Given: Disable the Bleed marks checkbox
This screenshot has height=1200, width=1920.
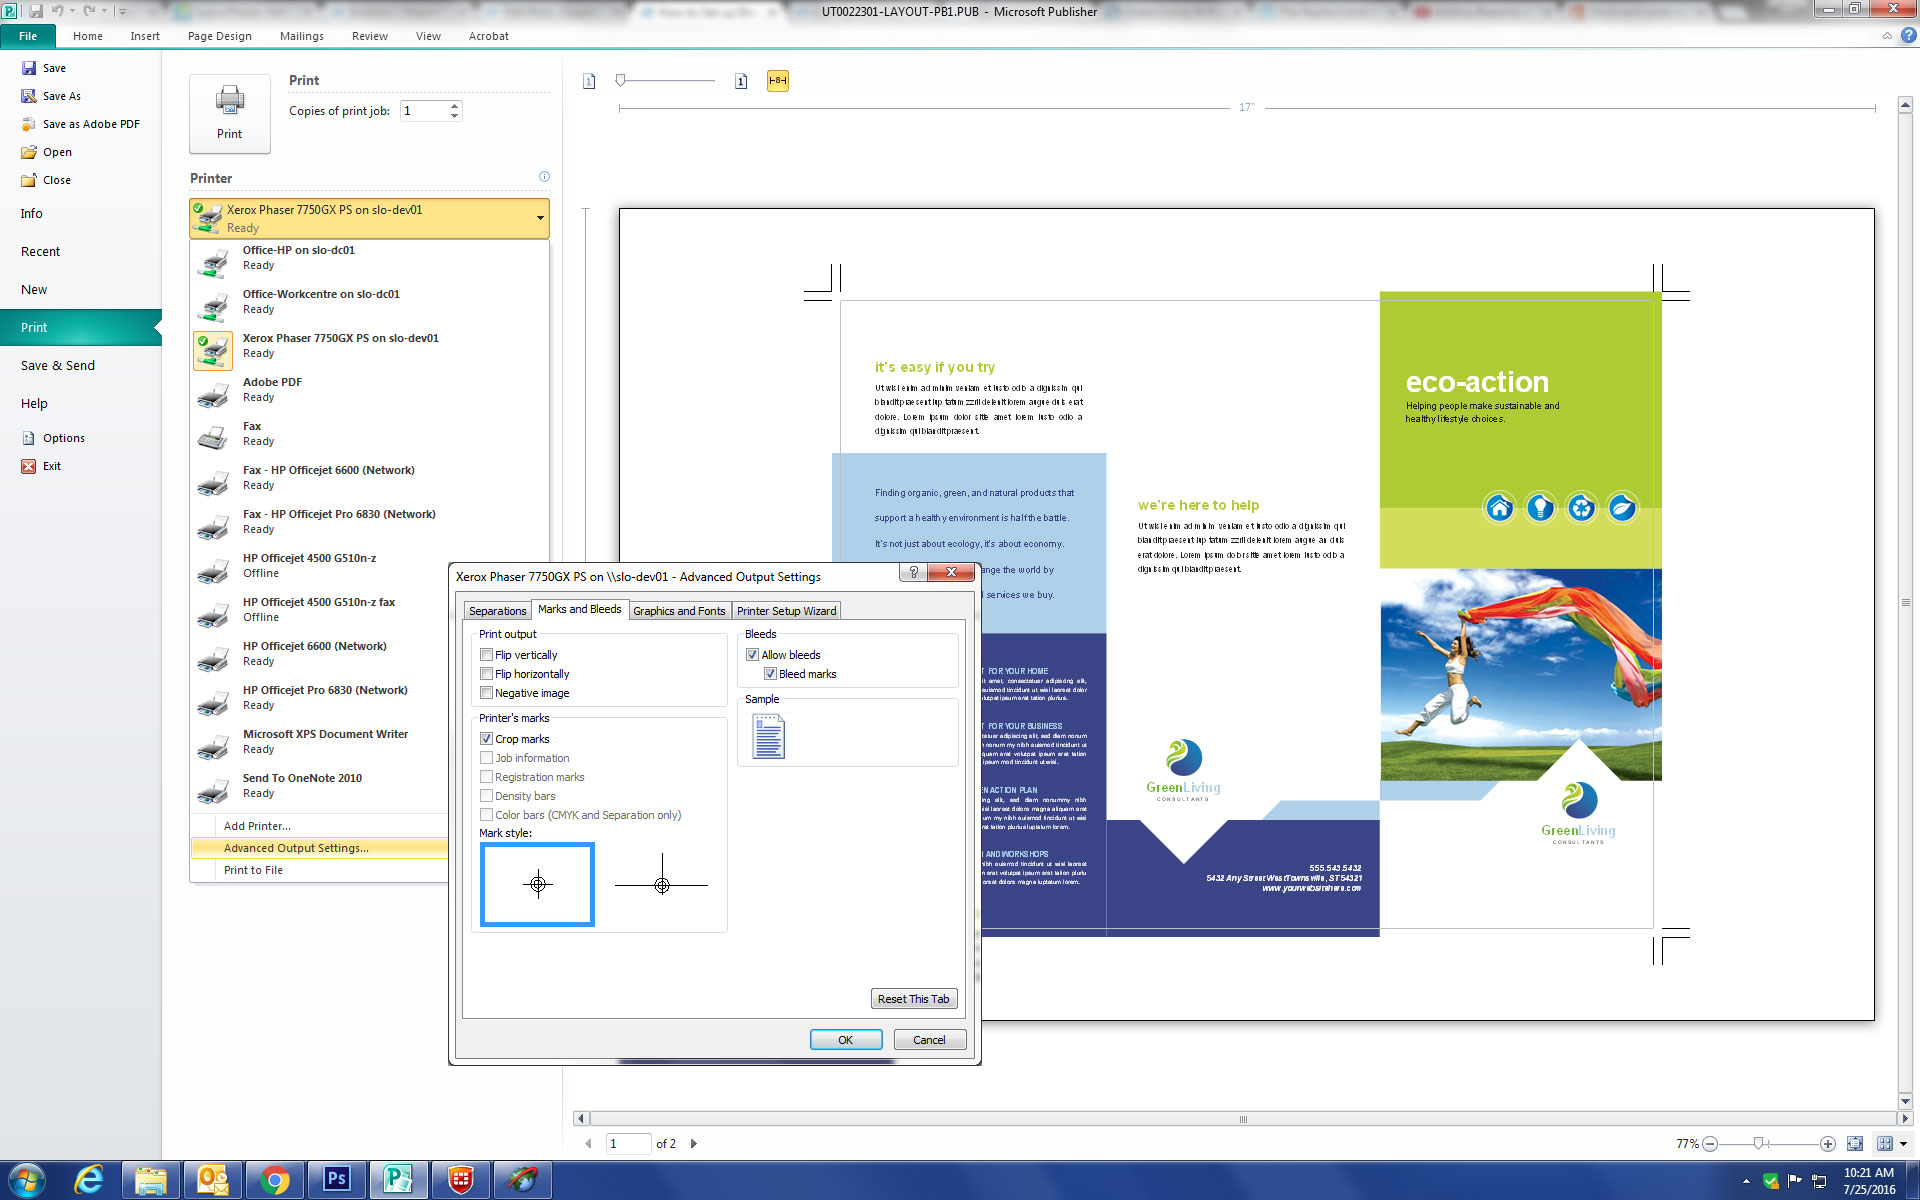Looking at the screenshot, I should pos(770,673).
